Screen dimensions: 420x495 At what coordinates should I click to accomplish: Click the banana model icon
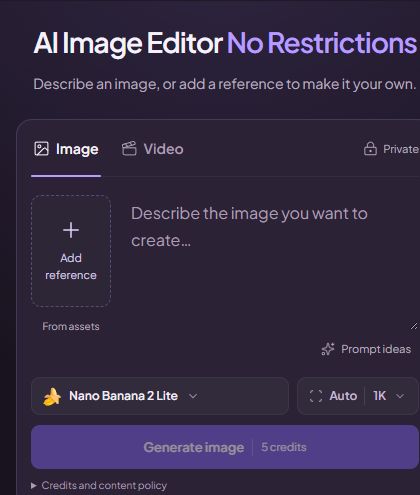point(52,396)
